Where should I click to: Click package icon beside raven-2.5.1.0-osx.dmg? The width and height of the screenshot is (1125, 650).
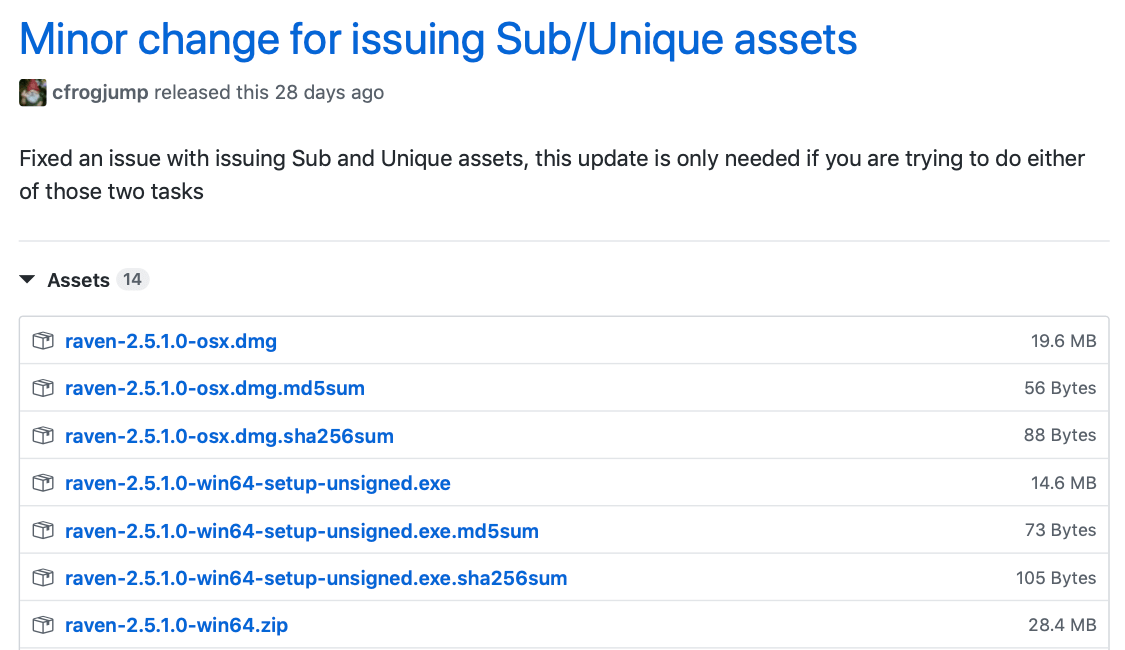coord(42,341)
